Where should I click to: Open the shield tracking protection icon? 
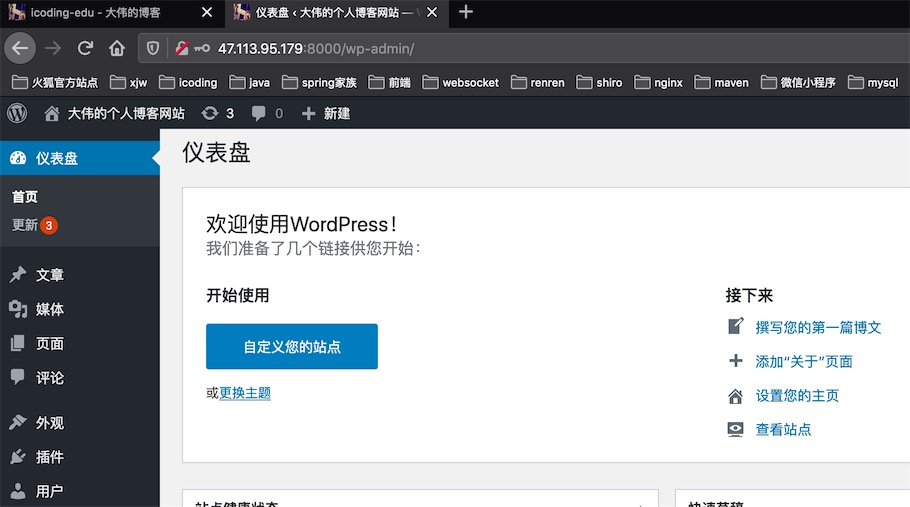click(153, 48)
